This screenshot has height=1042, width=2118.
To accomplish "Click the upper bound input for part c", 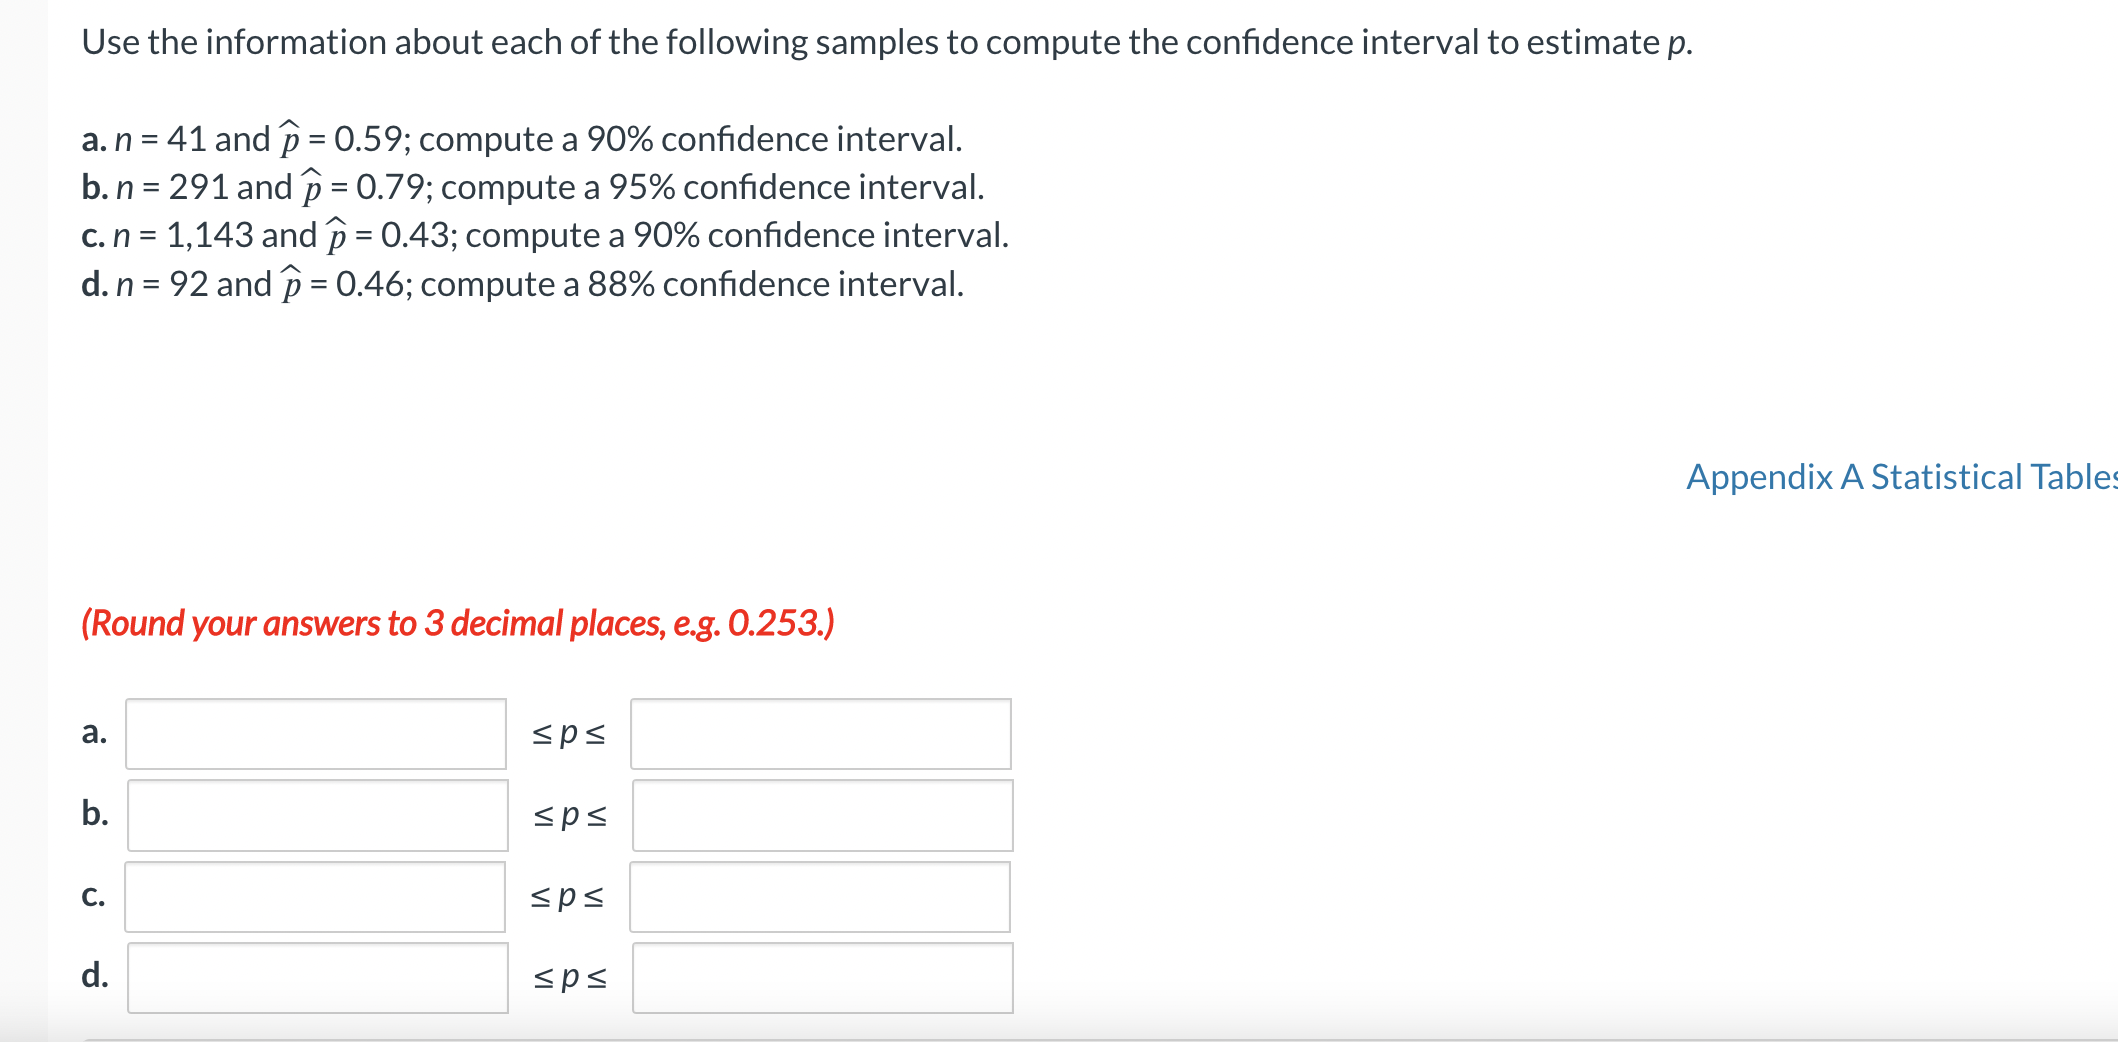I will pyautogui.click(x=820, y=896).
